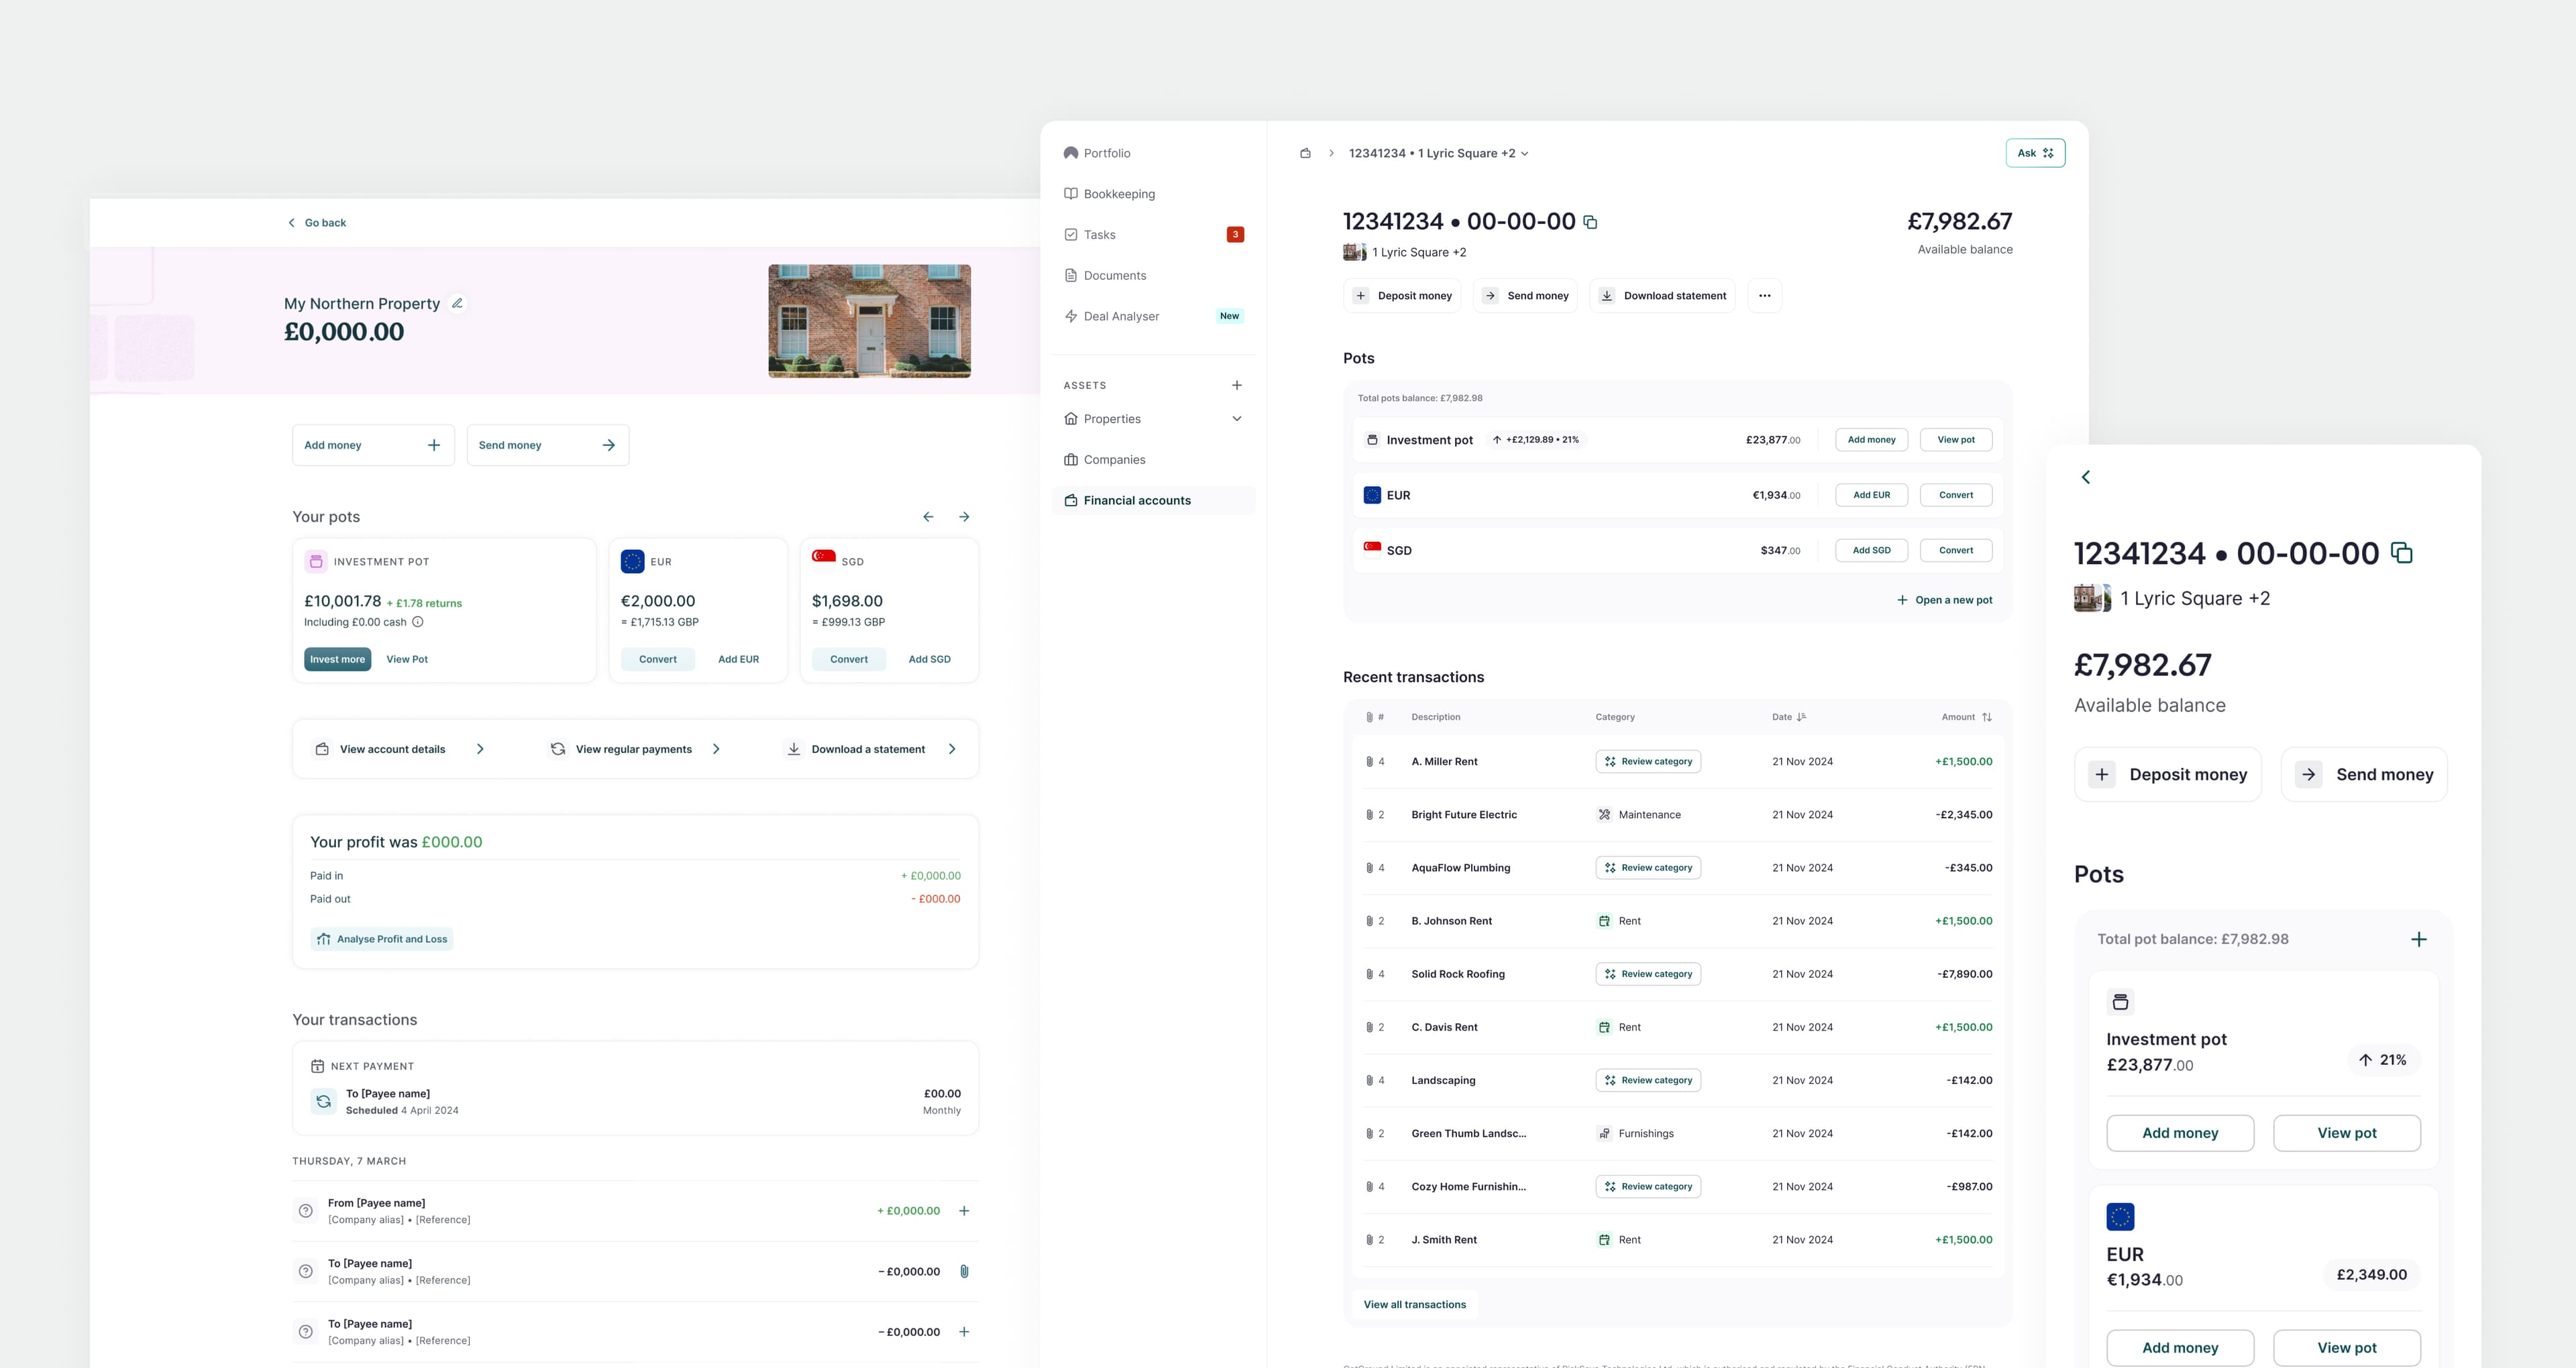Image resolution: width=2576 pixels, height=1368 pixels.
Task: Click the Ask AI assistant button
Action: click(x=2035, y=152)
